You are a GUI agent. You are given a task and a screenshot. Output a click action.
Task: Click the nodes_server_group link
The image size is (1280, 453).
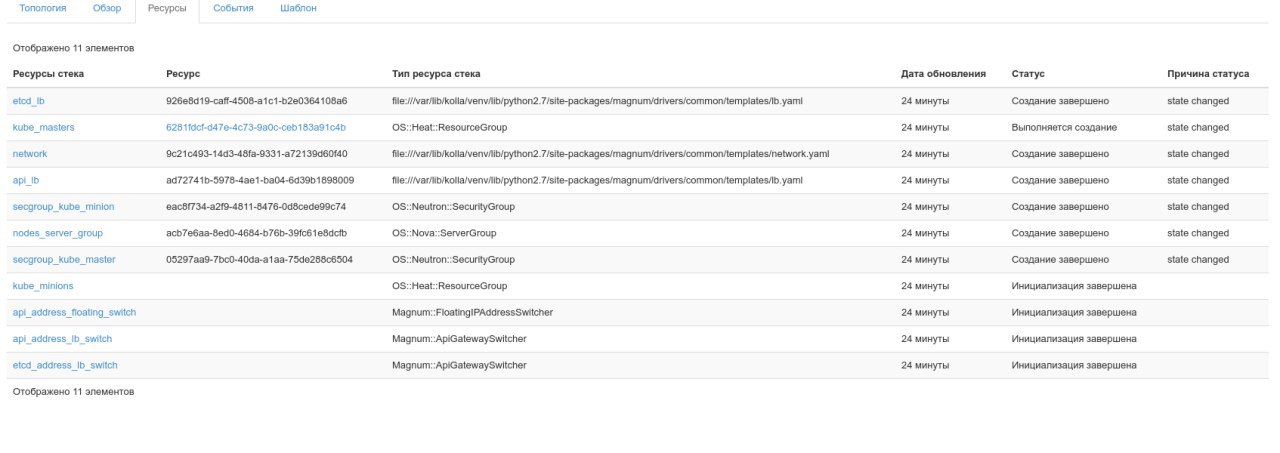click(x=57, y=233)
